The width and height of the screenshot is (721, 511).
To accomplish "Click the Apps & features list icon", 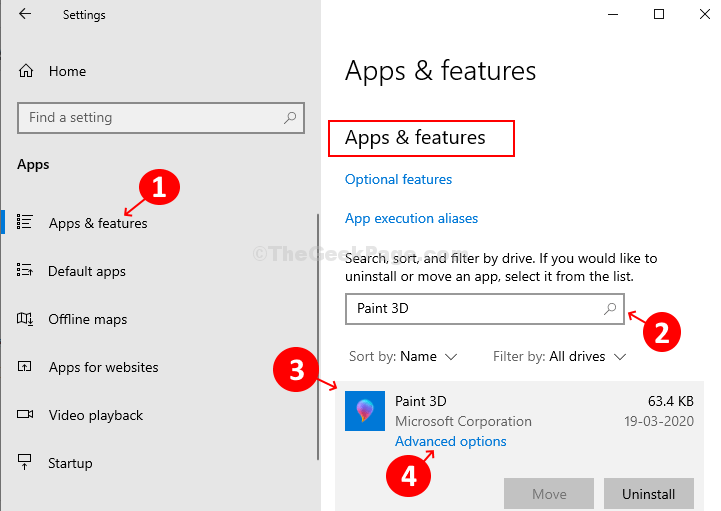I will click(x=24, y=222).
